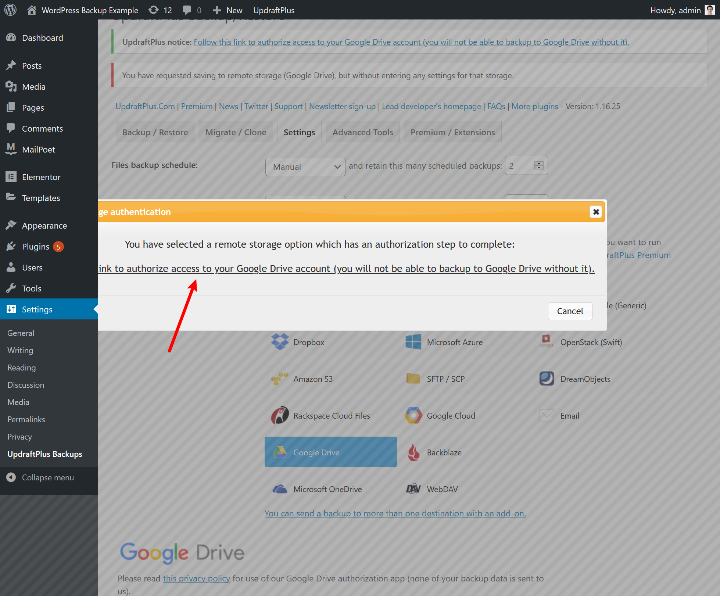The width and height of the screenshot is (720, 596).
Task: Open the Plugins menu in sidebar
Action: [35, 247]
